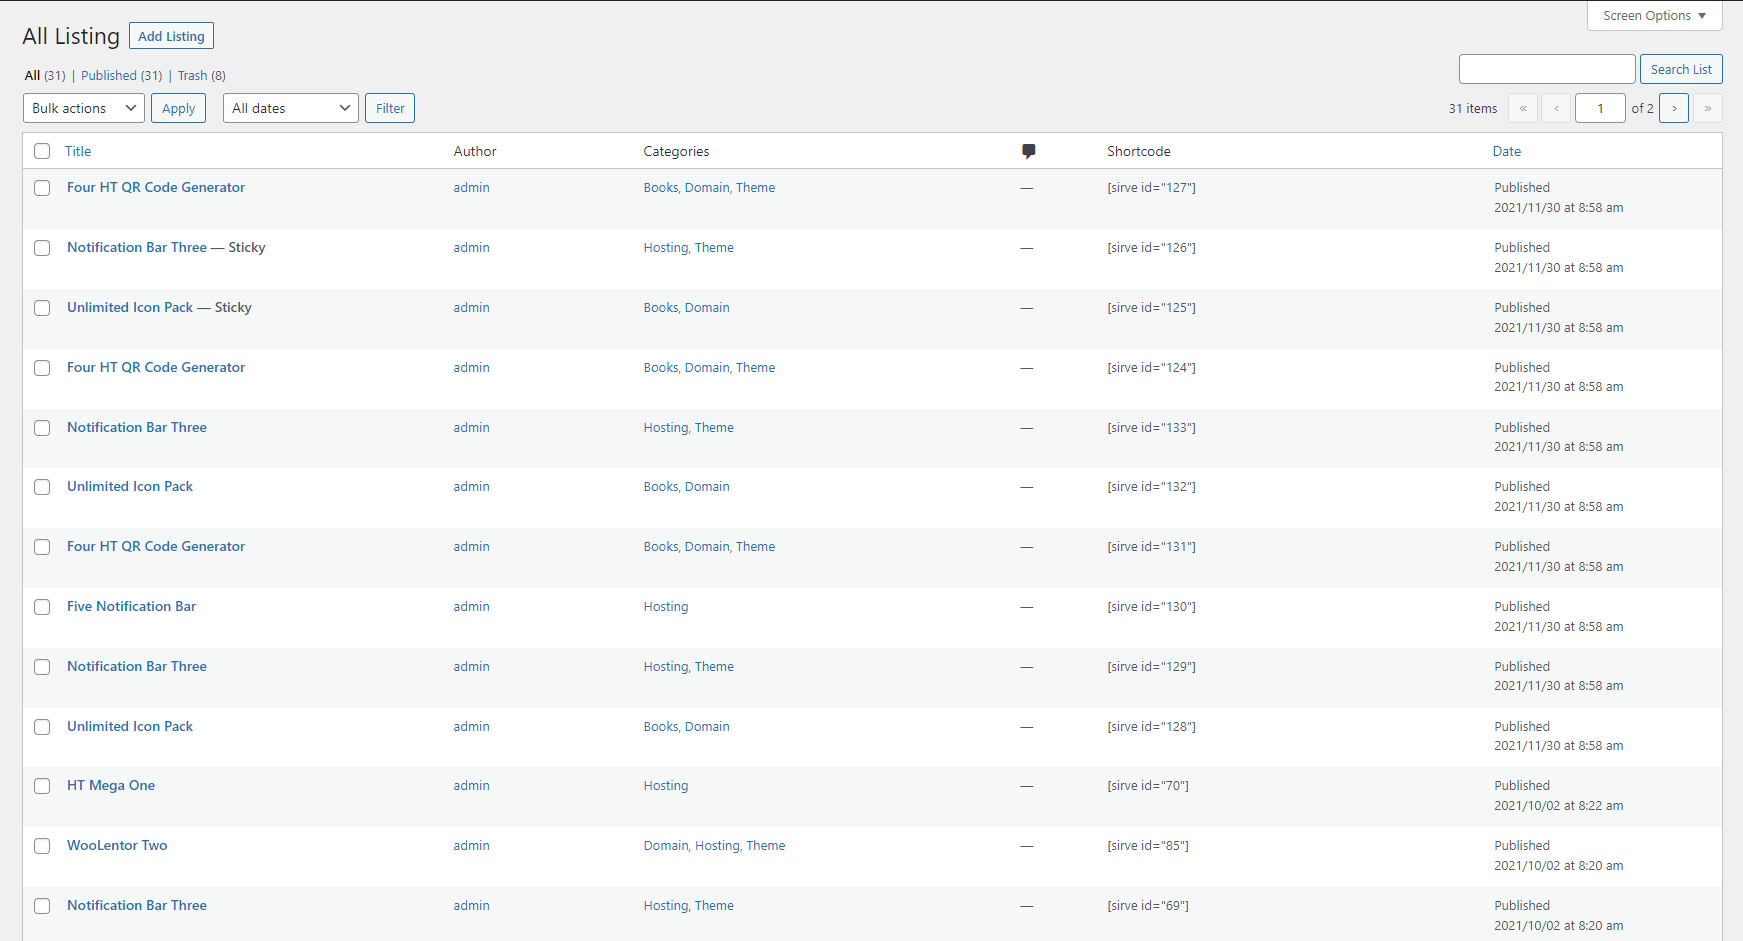Apply the selected bulk action
The width and height of the screenshot is (1743, 941).
(178, 108)
